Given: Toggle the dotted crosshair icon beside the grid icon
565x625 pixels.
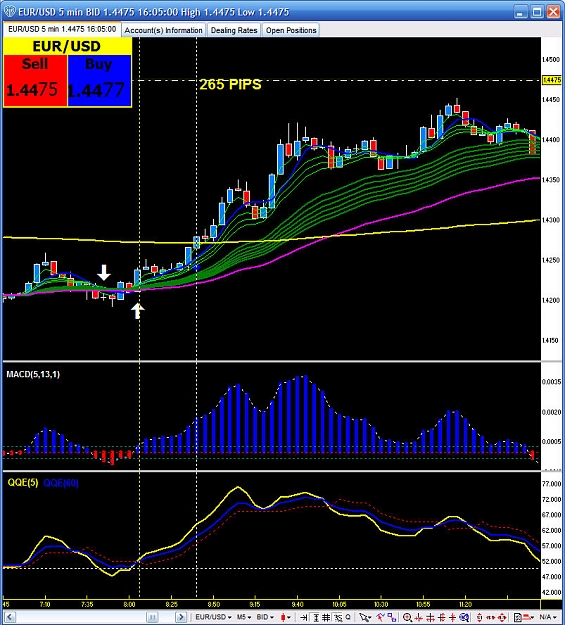Looking at the screenshot, I should 338,617.
